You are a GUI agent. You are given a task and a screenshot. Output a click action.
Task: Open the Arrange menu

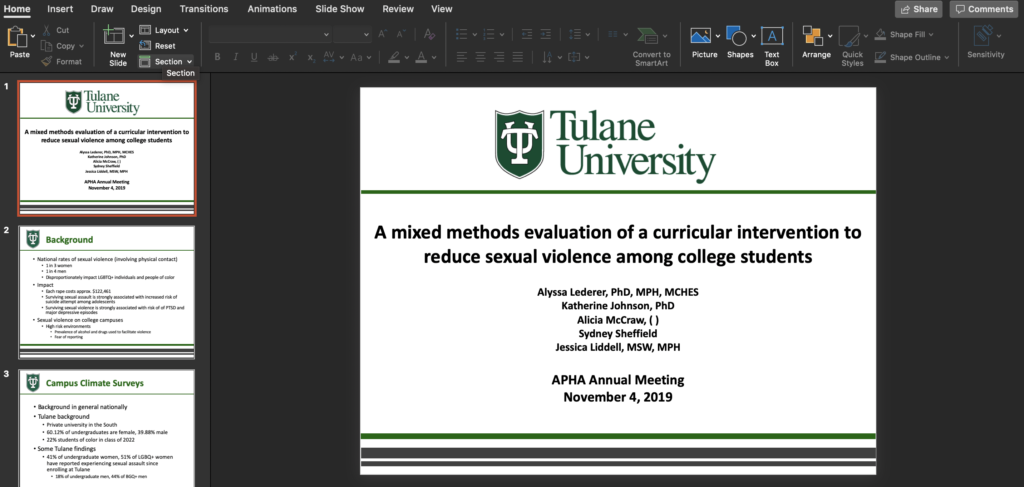[x=816, y=42]
